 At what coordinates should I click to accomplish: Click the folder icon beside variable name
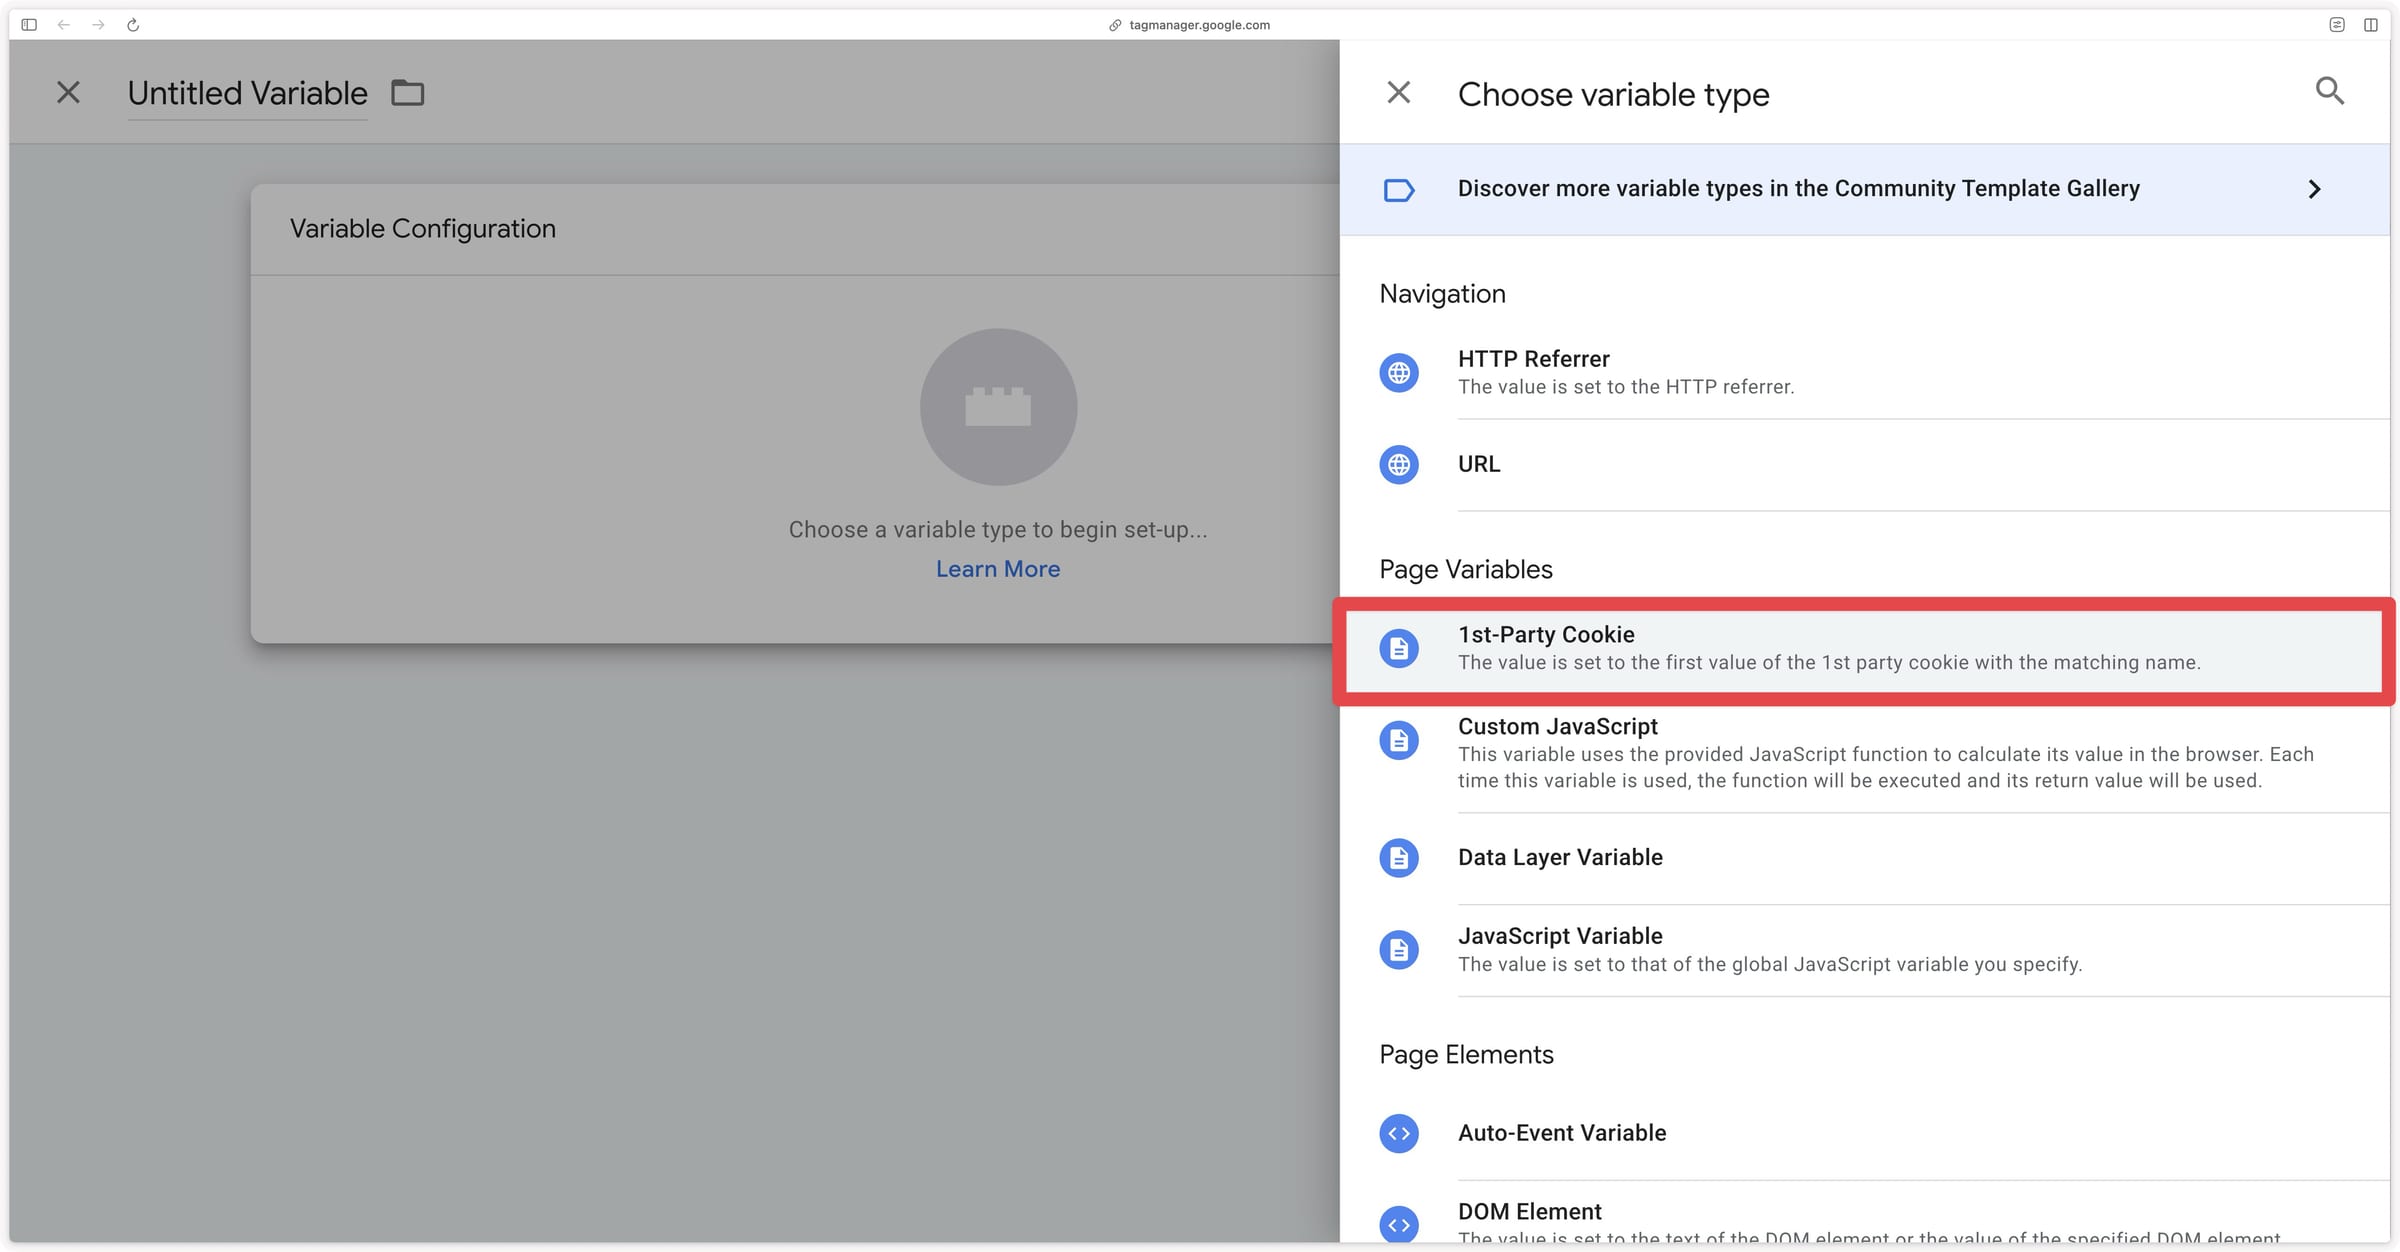(407, 93)
